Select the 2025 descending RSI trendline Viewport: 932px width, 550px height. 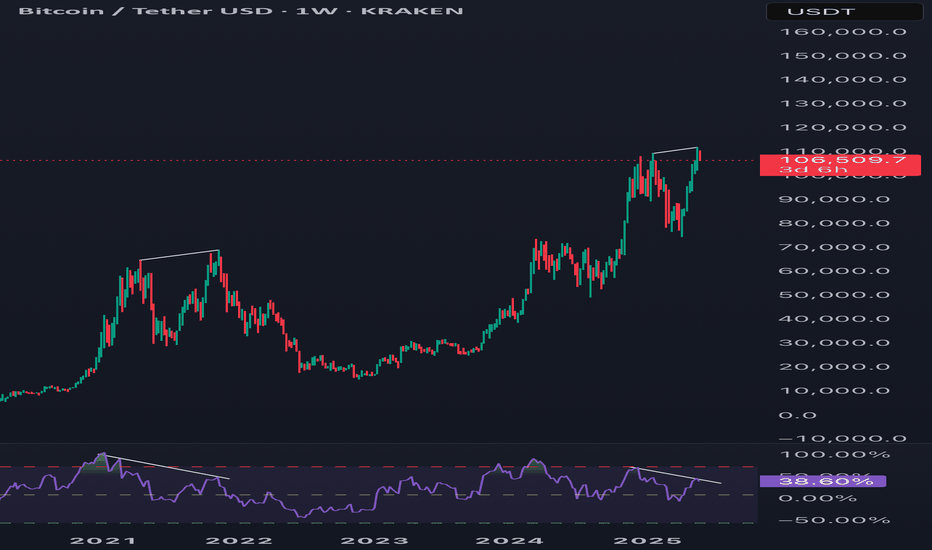[x=676, y=475]
